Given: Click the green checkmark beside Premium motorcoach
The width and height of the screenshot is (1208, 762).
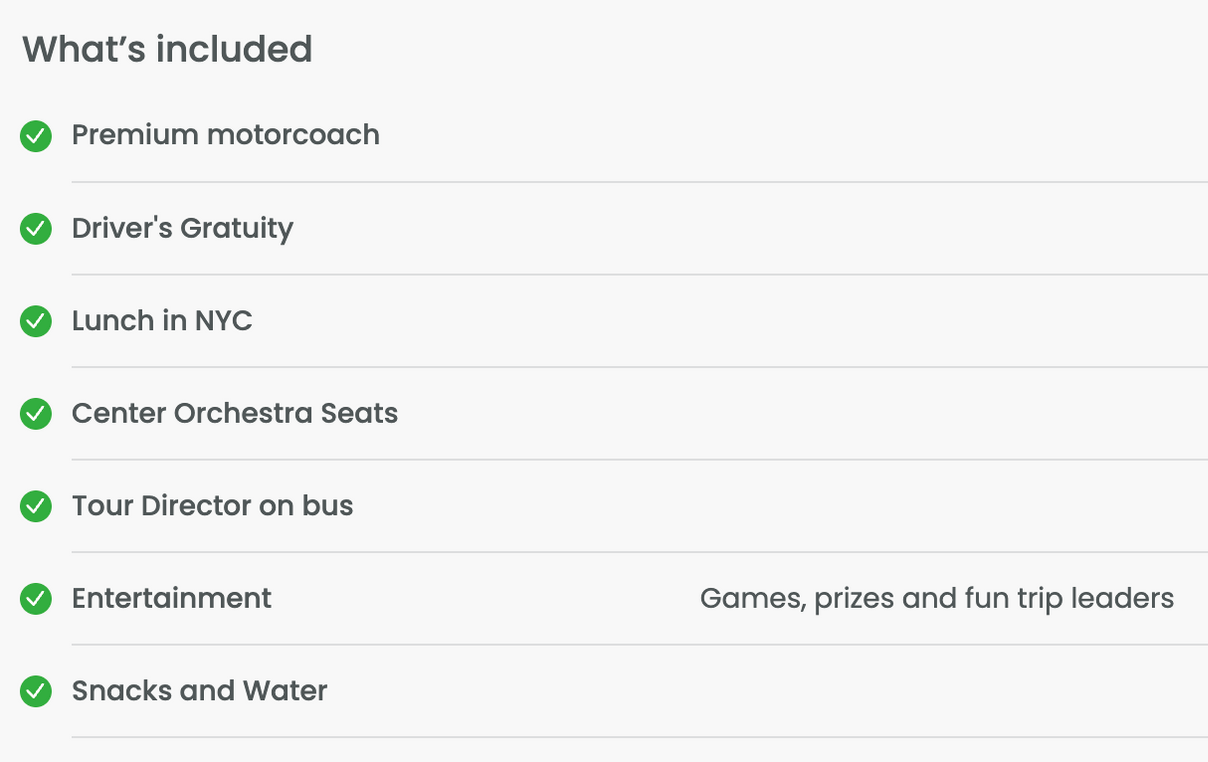Looking at the screenshot, I should [x=36, y=136].
